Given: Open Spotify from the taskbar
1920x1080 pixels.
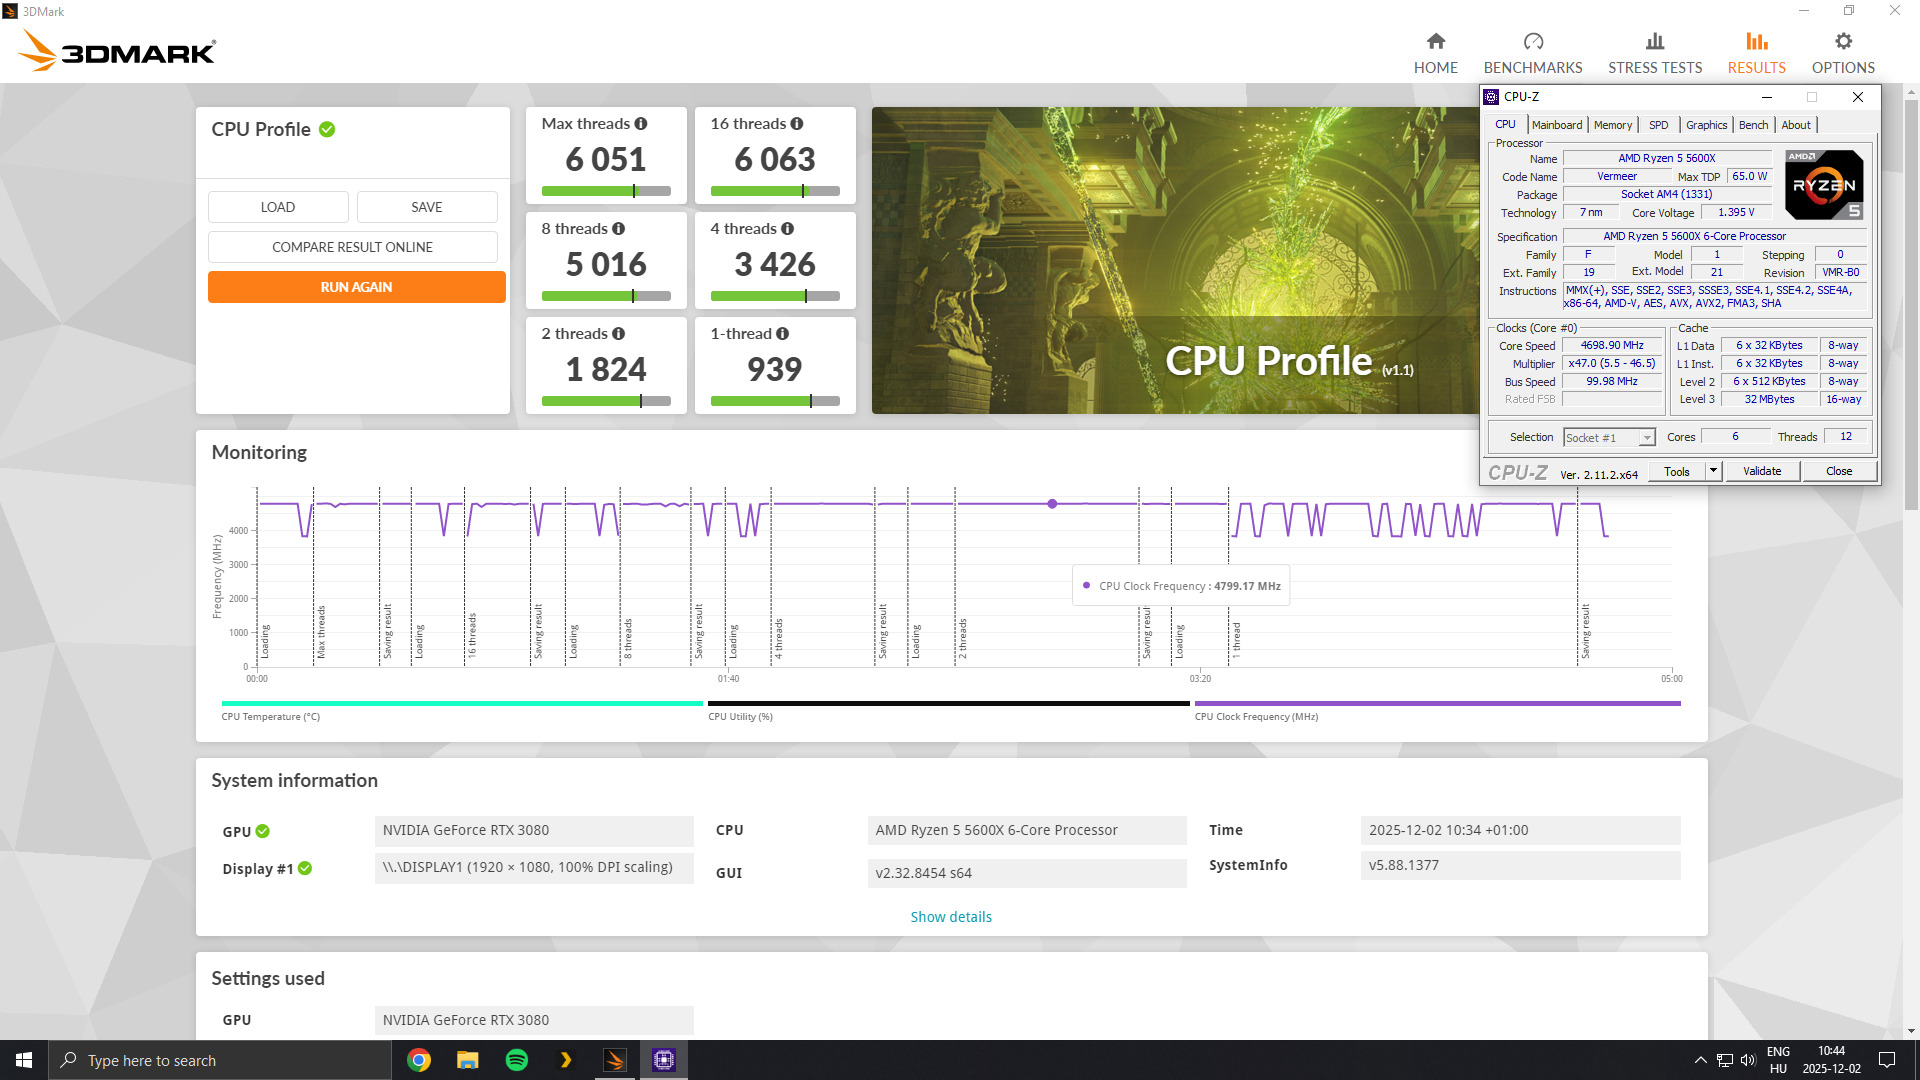Looking at the screenshot, I should [x=517, y=1060].
